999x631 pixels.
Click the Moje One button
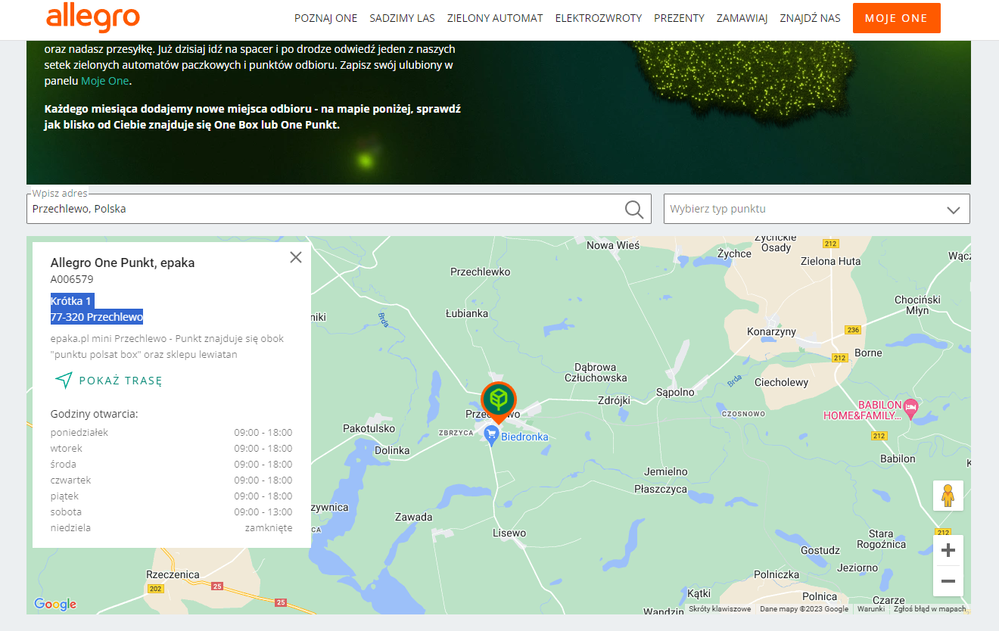pos(896,18)
